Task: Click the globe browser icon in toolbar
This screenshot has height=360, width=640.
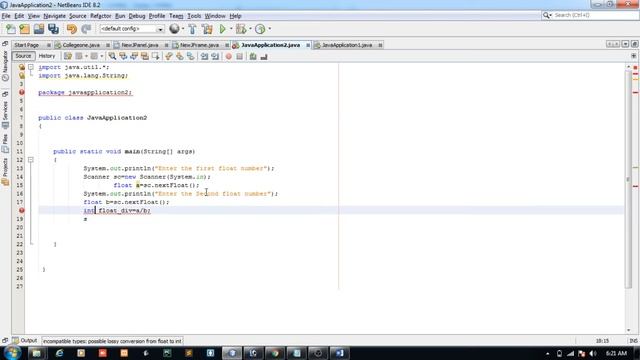Action: pos(174,29)
